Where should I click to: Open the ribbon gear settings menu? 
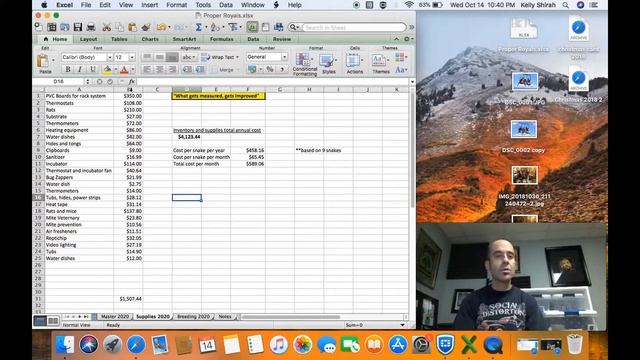(x=408, y=39)
